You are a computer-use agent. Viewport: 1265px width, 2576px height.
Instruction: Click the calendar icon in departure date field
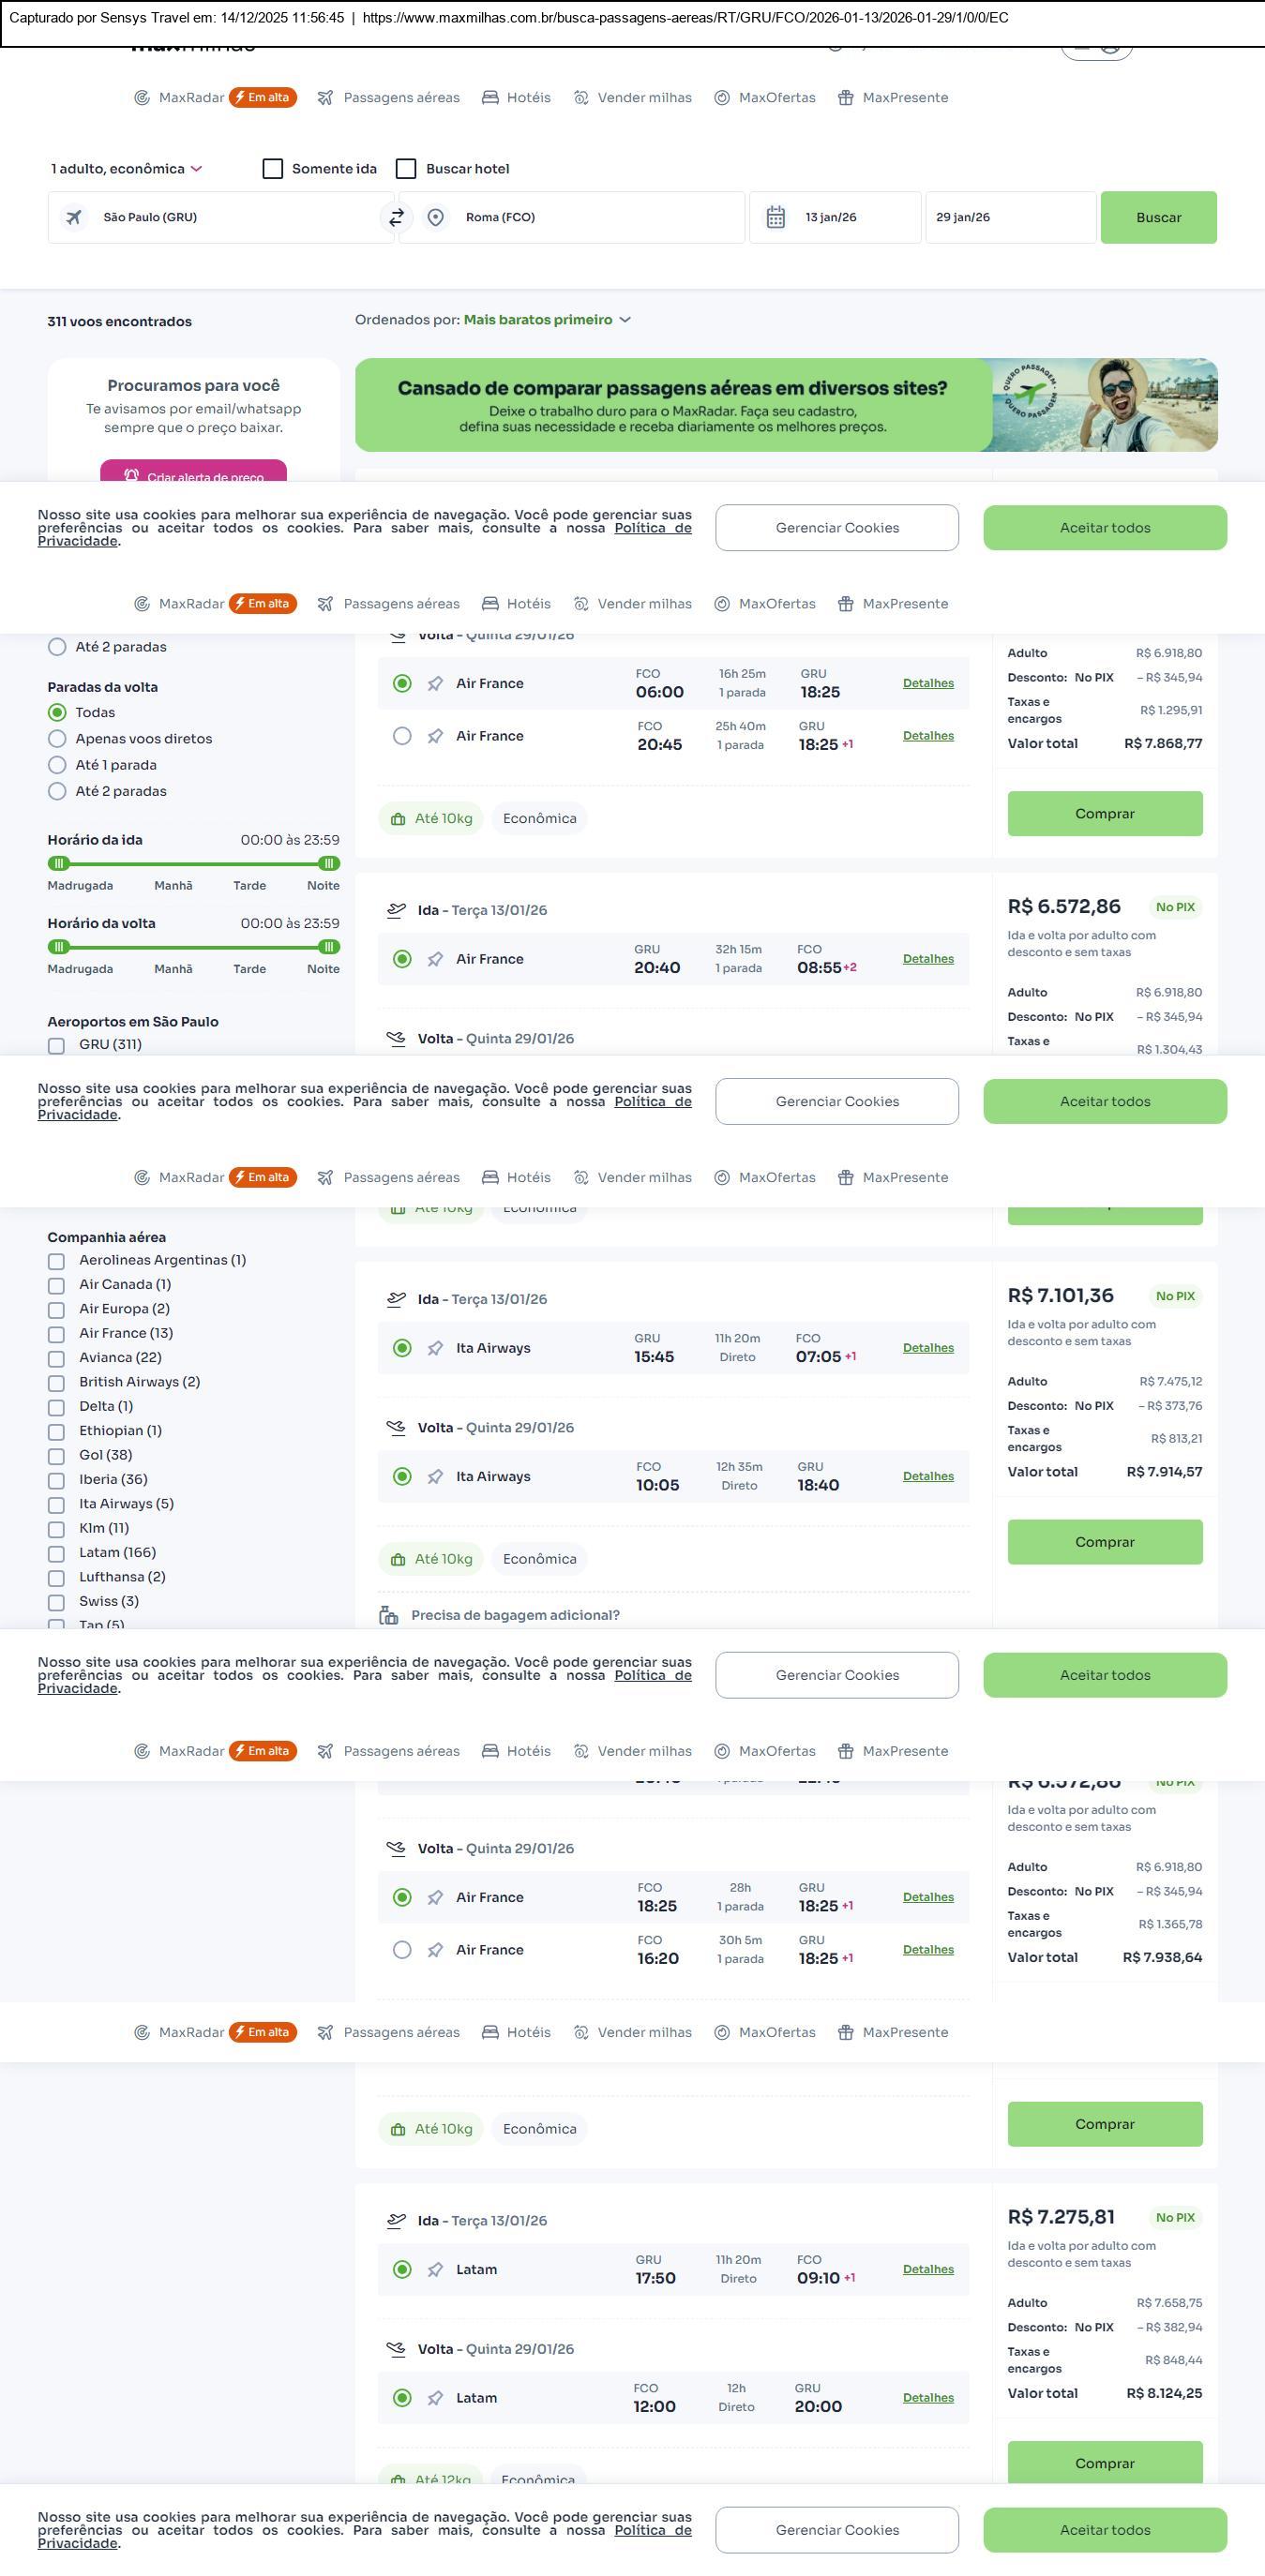click(775, 217)
